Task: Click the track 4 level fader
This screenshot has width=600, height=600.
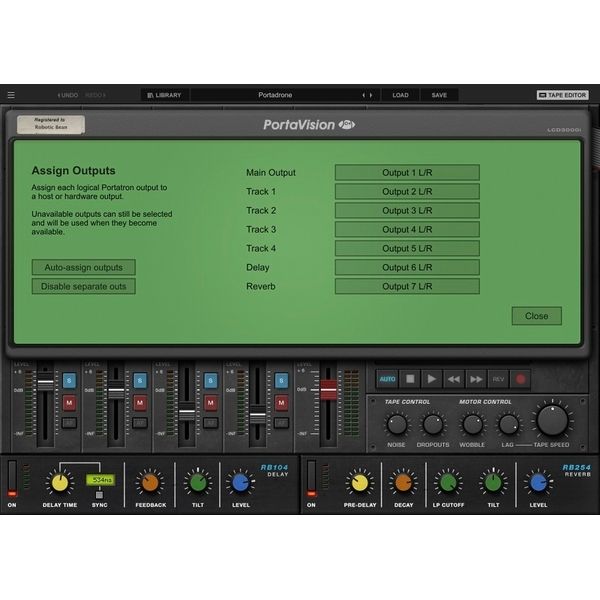Action: [x=258, y=416]
